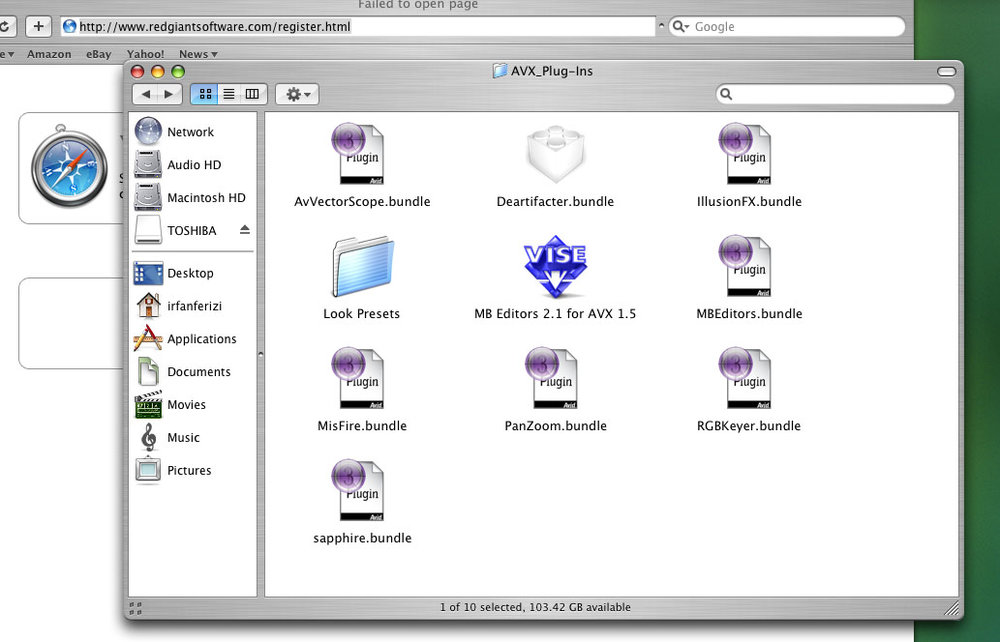1000x642 pixels.
Task: Eject the TOSHIBA volume
Action: [x=245, y=230]
